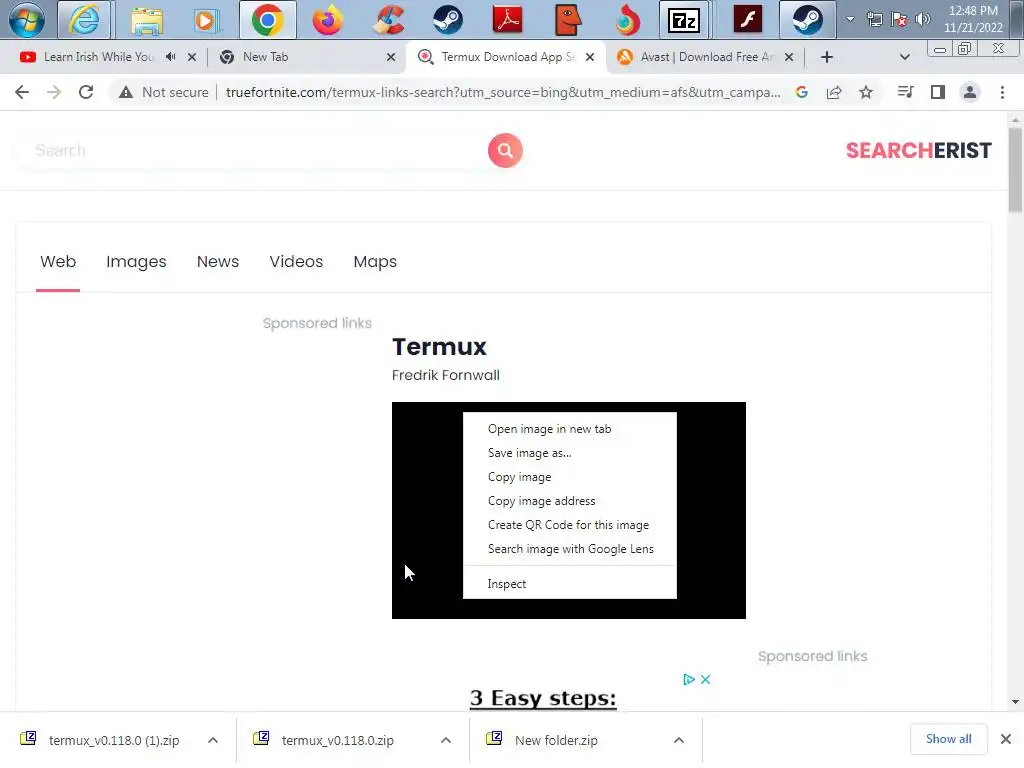Choose Search image with Google Lens
This screenshot has width=1024, height=768.
pyautogui.click(x=569, y=549)
